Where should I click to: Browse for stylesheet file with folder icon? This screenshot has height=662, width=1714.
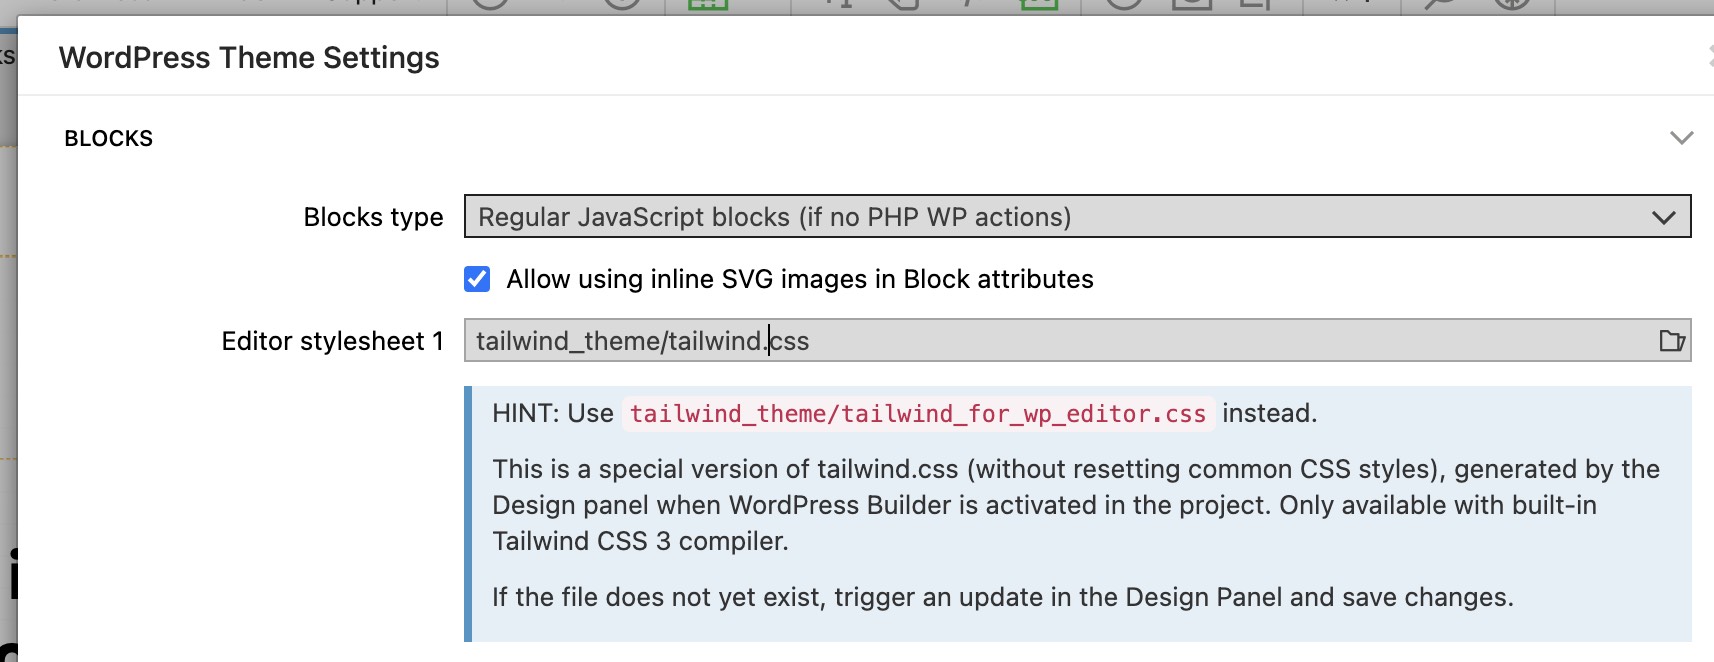tap(1672, 341)
